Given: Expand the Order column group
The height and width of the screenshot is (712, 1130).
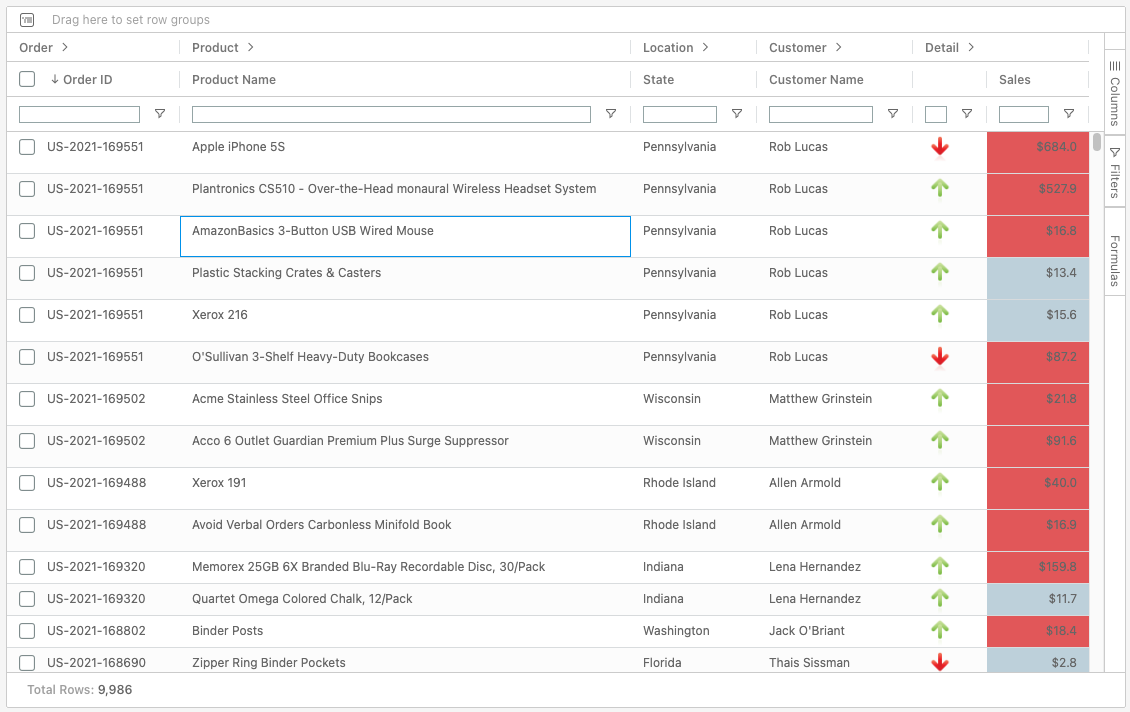Looking at the screenshot, I should click(65, 47).
